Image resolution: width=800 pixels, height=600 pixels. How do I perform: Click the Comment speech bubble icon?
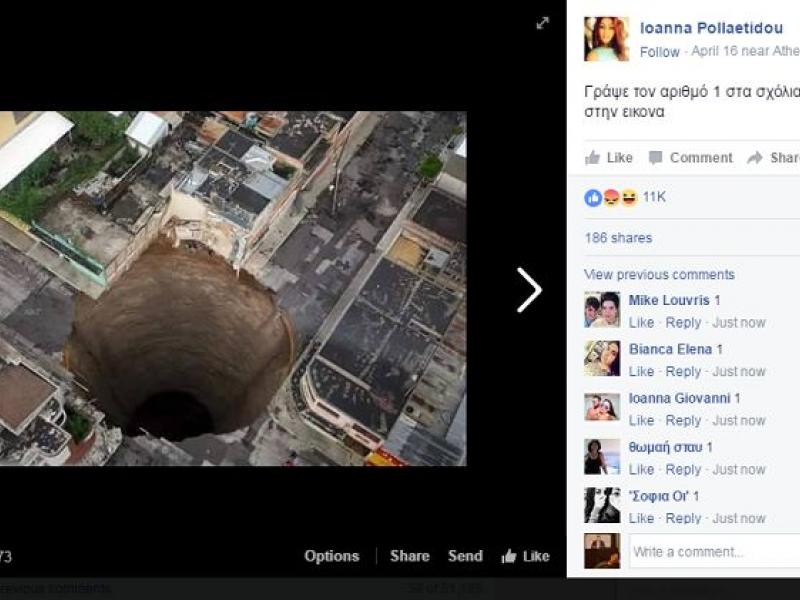(656, 158)
